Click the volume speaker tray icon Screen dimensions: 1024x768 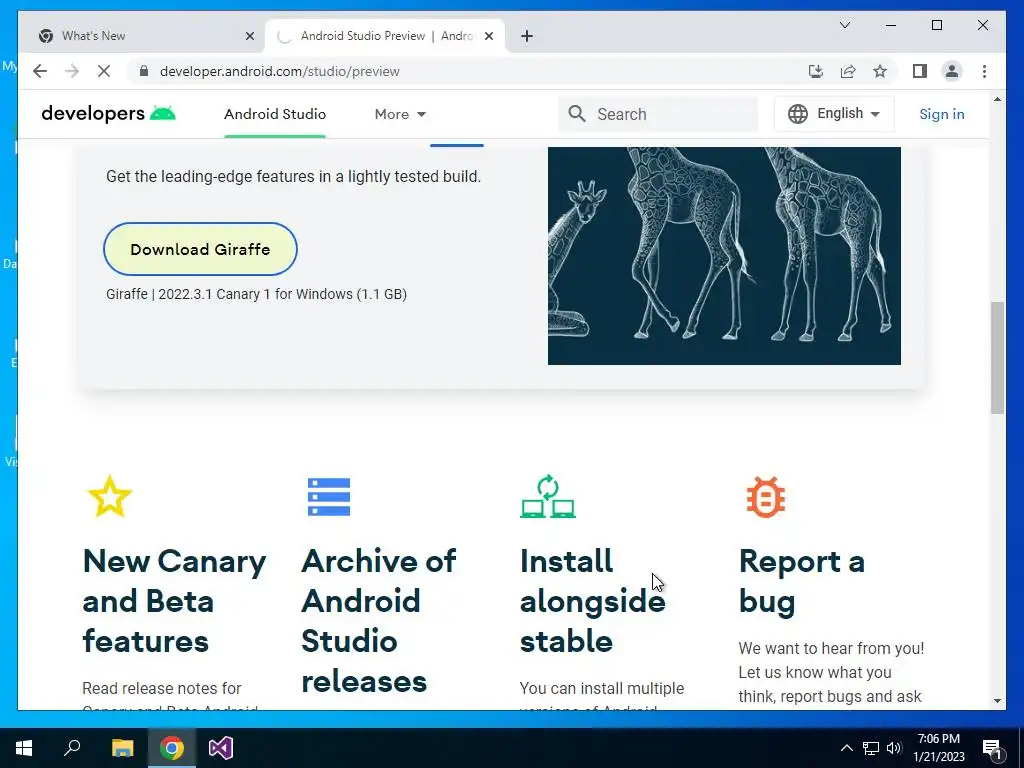tap(894, 748)
